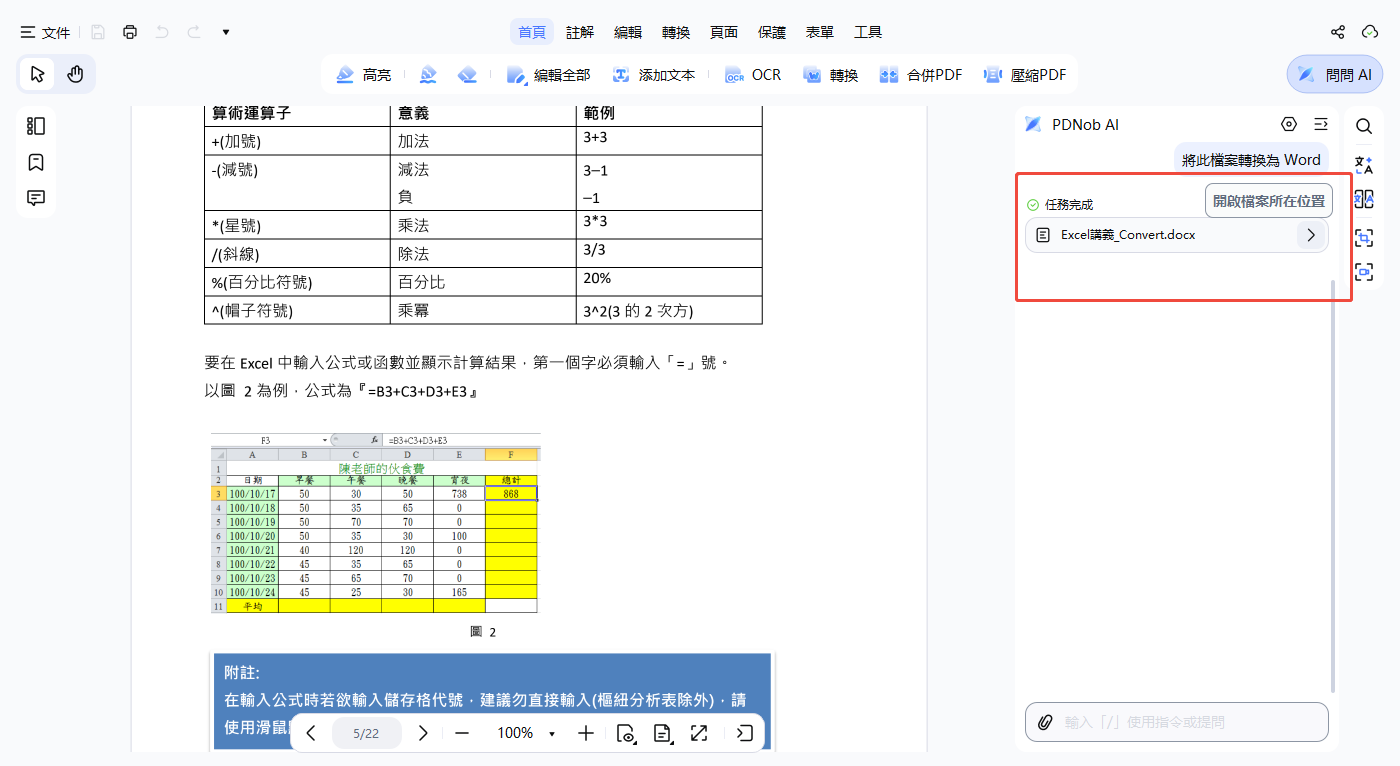1400x766 pixels.
Task: Open the bookmarks panel in left sidebar
Action: [36, 162]
